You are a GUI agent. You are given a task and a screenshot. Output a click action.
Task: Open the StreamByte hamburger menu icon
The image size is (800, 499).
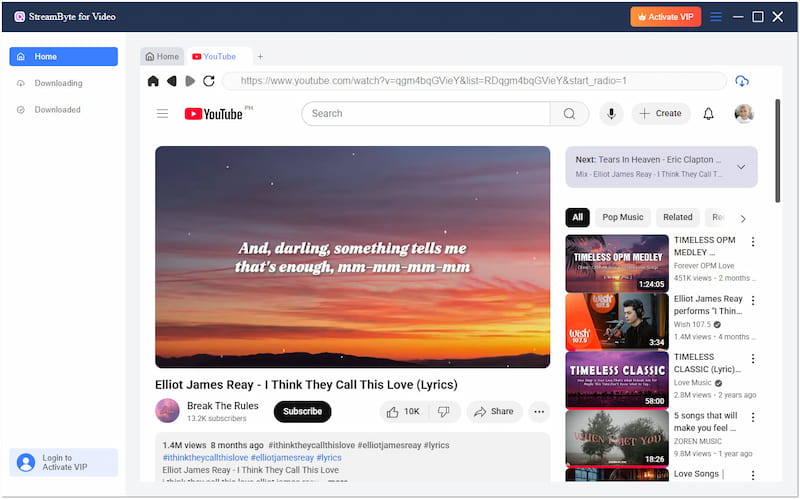click(716, 17)
